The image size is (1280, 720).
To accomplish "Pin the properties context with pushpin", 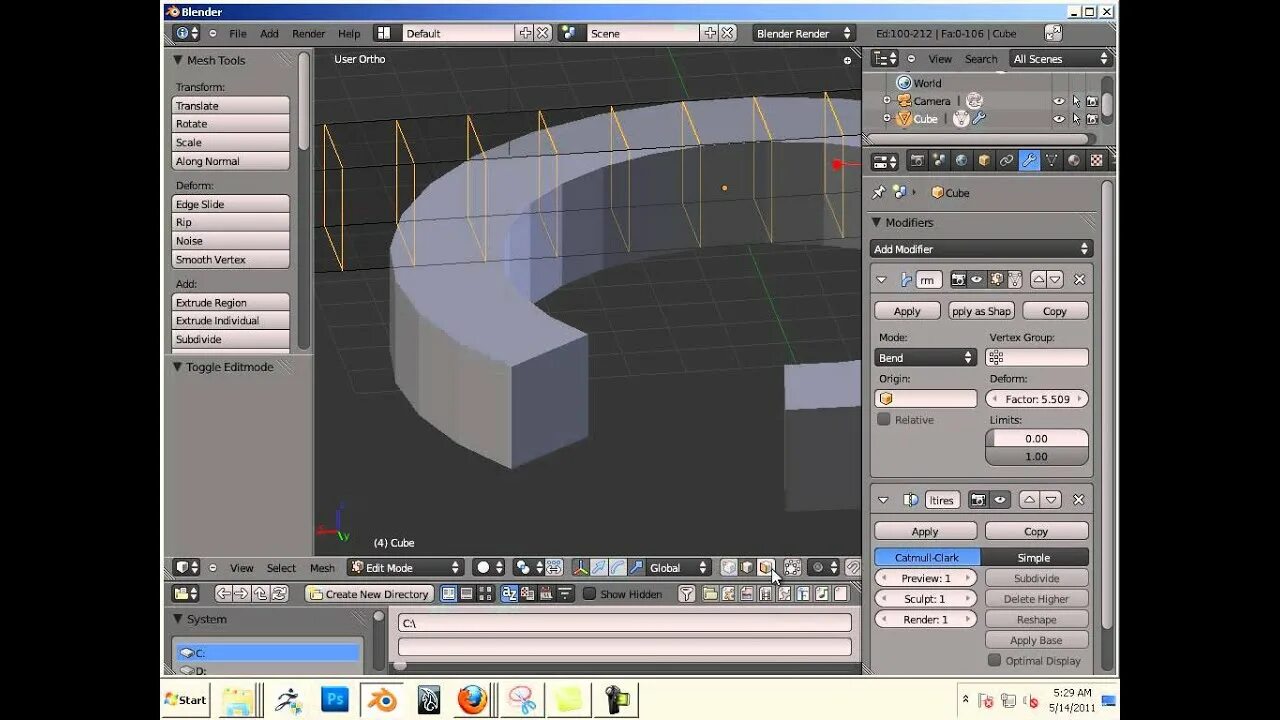I will (879, 192).
